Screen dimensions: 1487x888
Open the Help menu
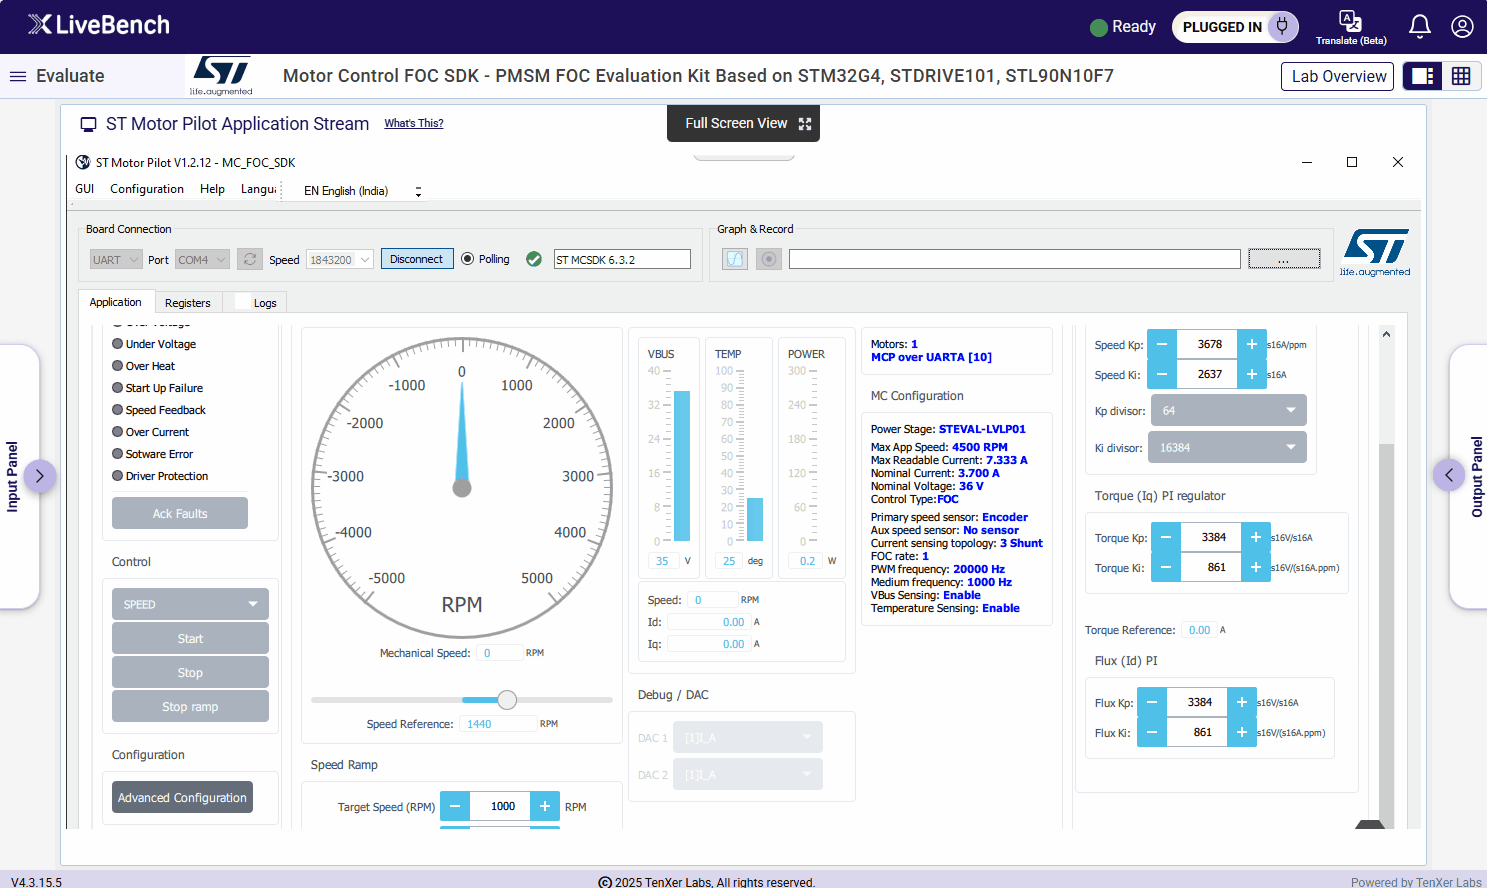pyautogui.click(x=212, y=189)
